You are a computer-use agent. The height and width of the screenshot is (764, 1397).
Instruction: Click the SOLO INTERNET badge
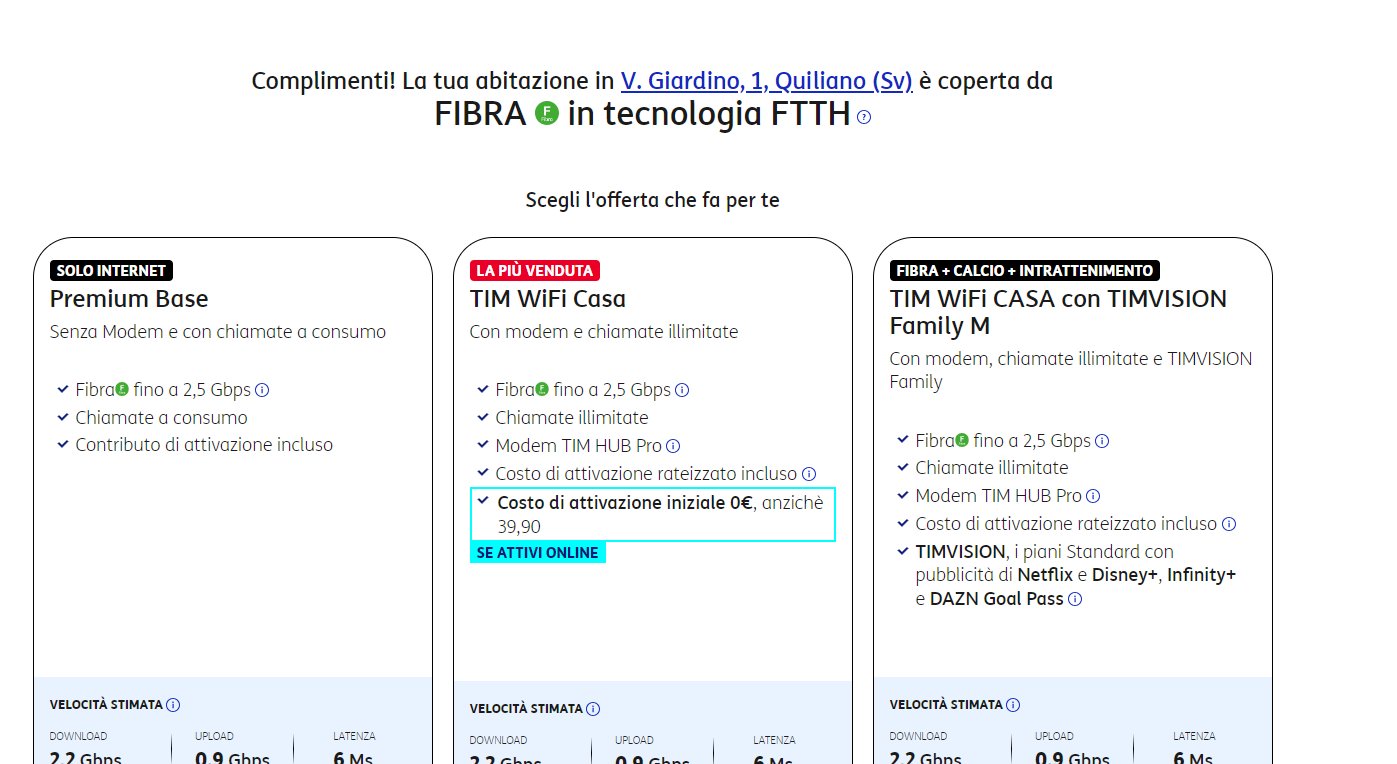click(112, 270)
